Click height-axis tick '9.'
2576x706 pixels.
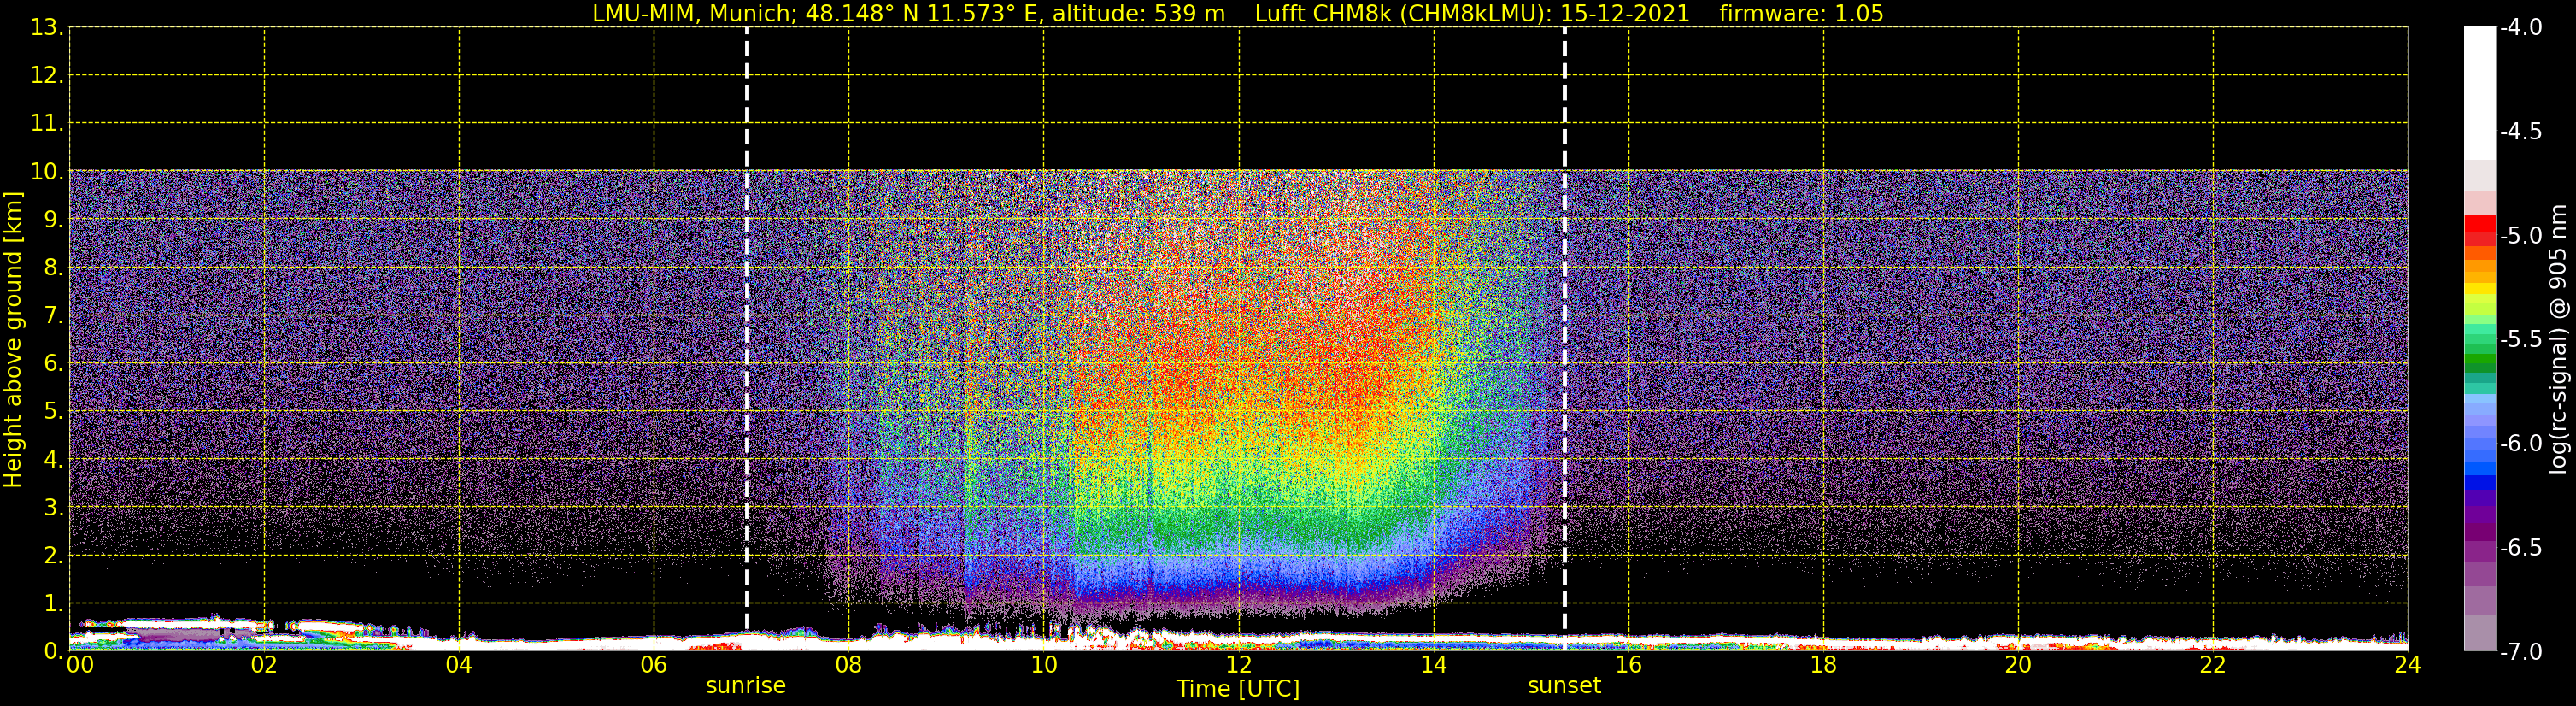click(53, 219)
